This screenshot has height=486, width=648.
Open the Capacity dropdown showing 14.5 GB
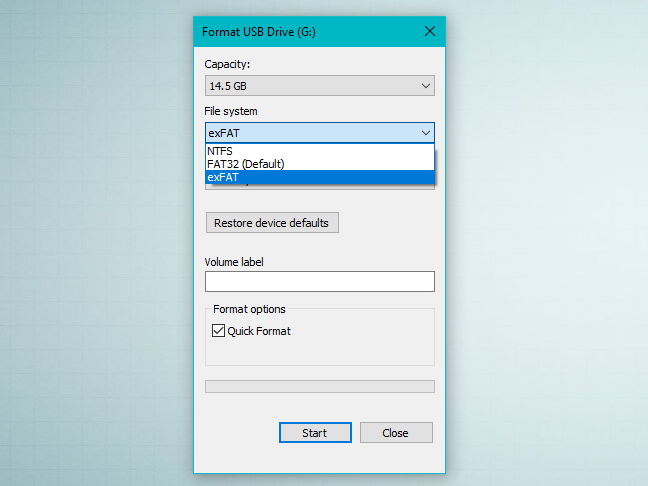click(319, 86)
